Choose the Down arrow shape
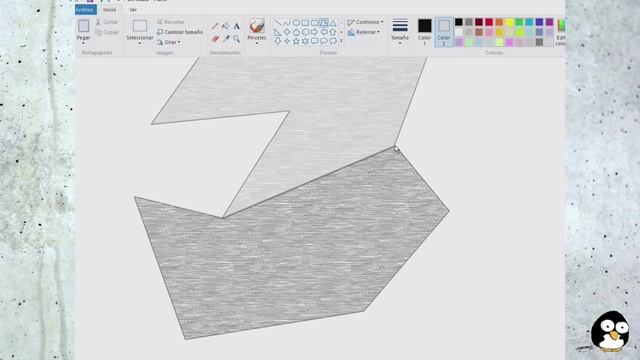This screenshot has height=360, width=640. 278,41
